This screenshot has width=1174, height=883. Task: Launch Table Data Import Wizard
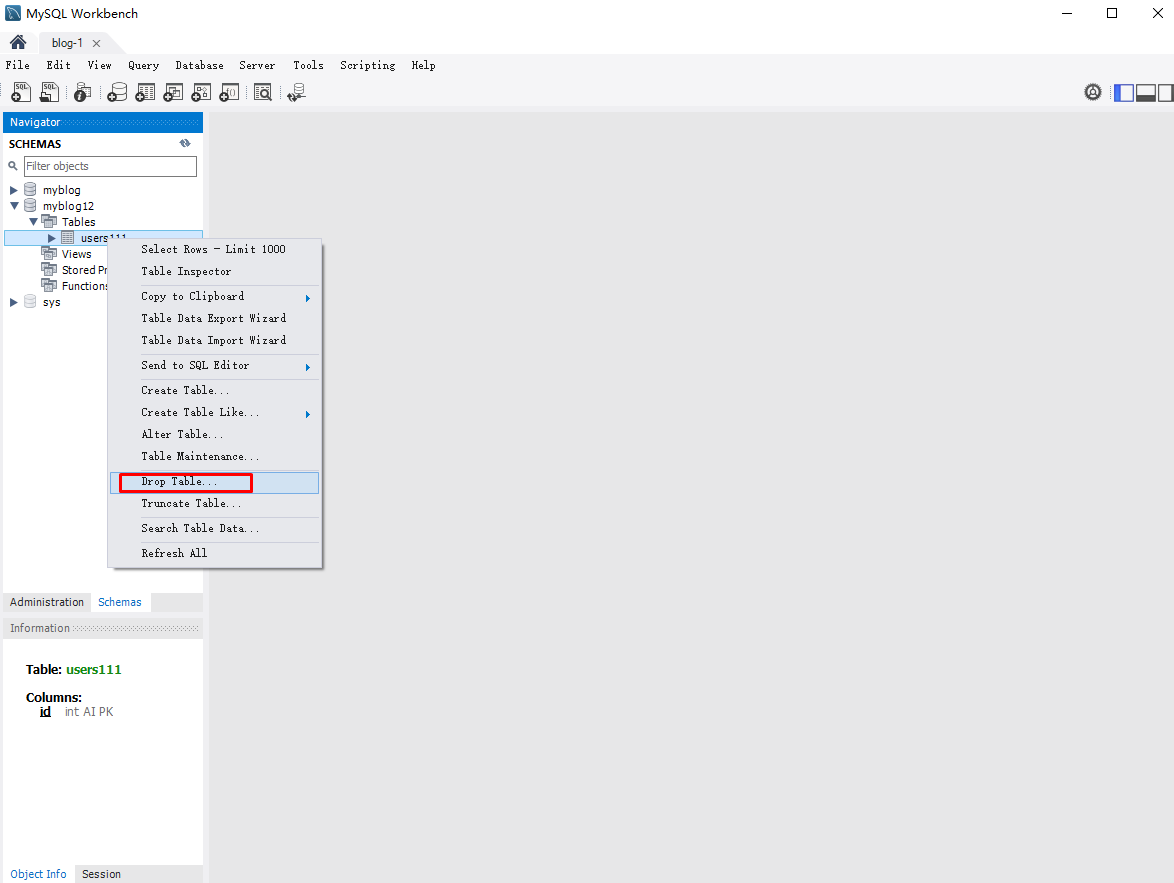(x=214, y=340)
